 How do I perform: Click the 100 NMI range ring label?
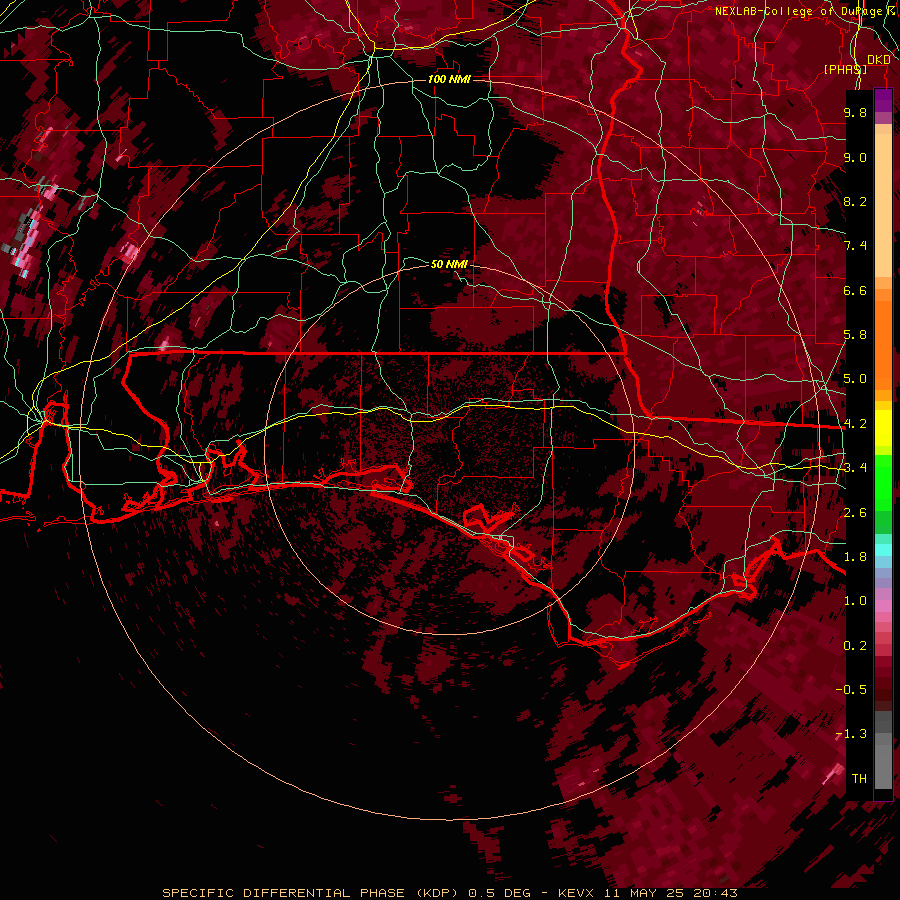(449, 79)
